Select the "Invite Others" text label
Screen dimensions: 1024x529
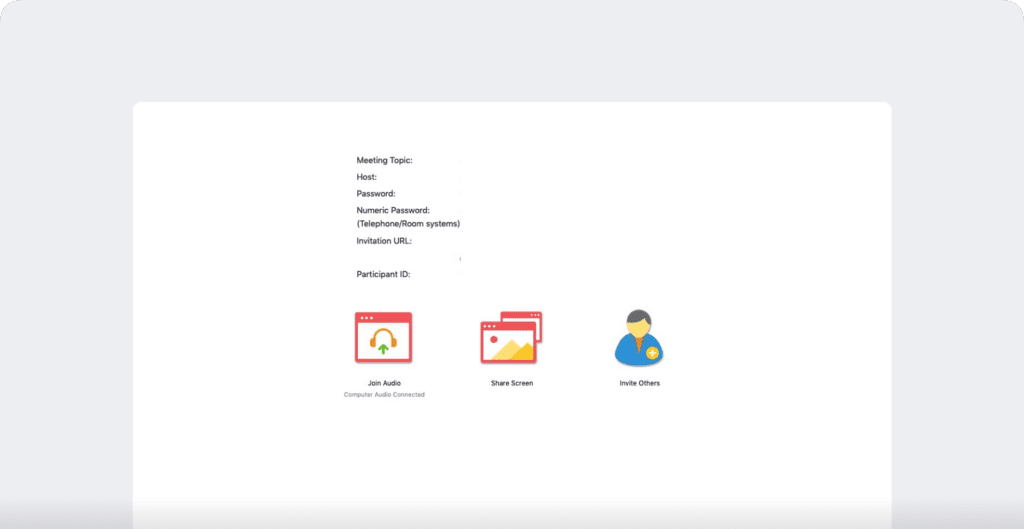[639, 383]
